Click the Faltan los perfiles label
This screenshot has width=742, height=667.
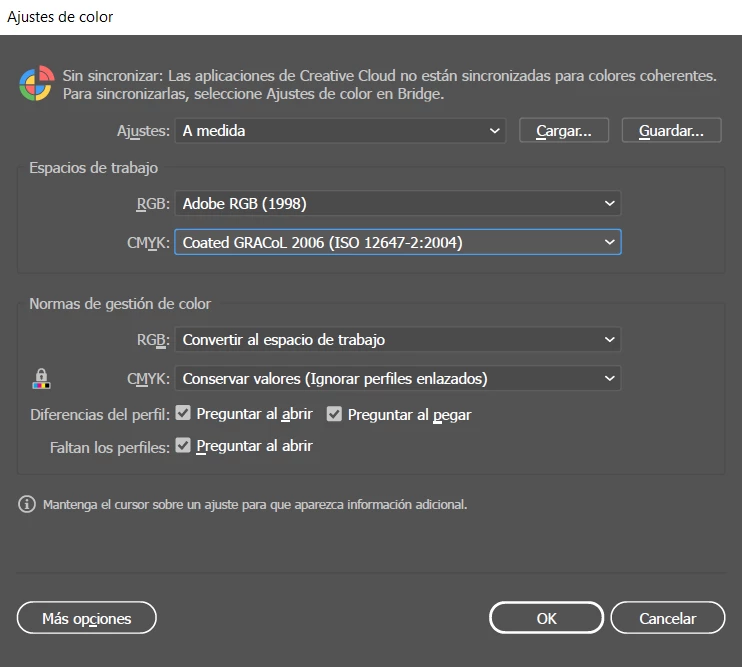pos(110,448)
